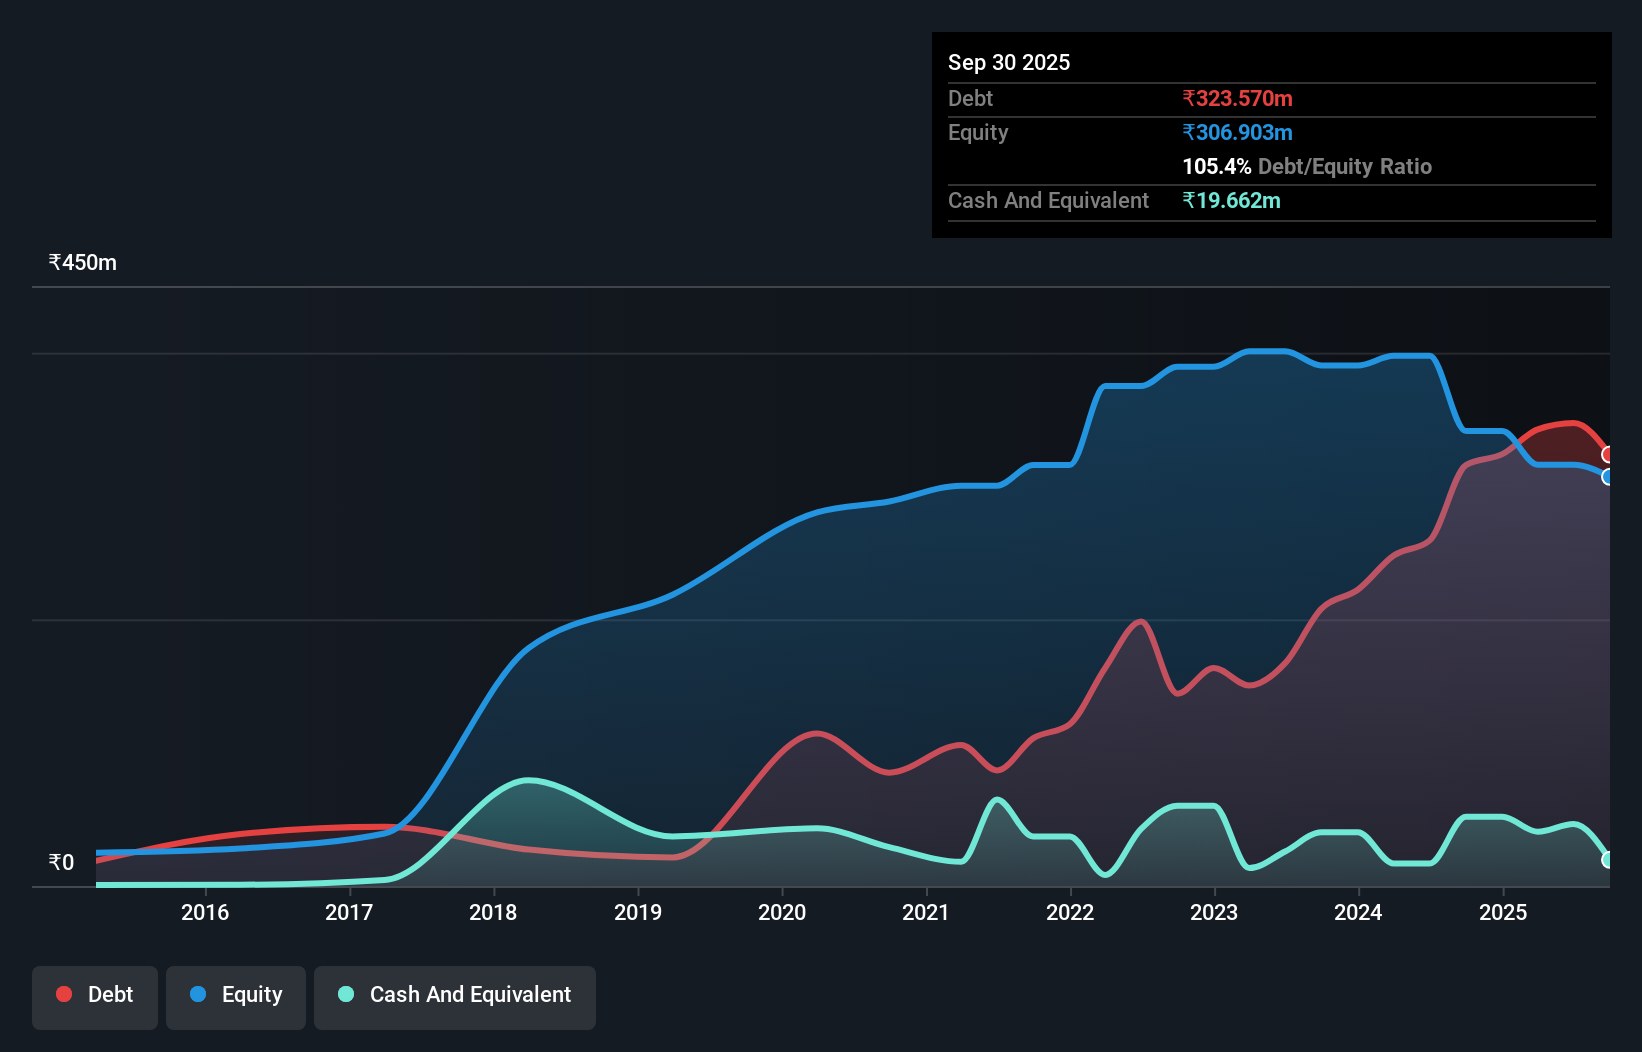Click the rupee symbol on the ₹450m axis label
1642x1052 pixels.
(x=55, y=262)
